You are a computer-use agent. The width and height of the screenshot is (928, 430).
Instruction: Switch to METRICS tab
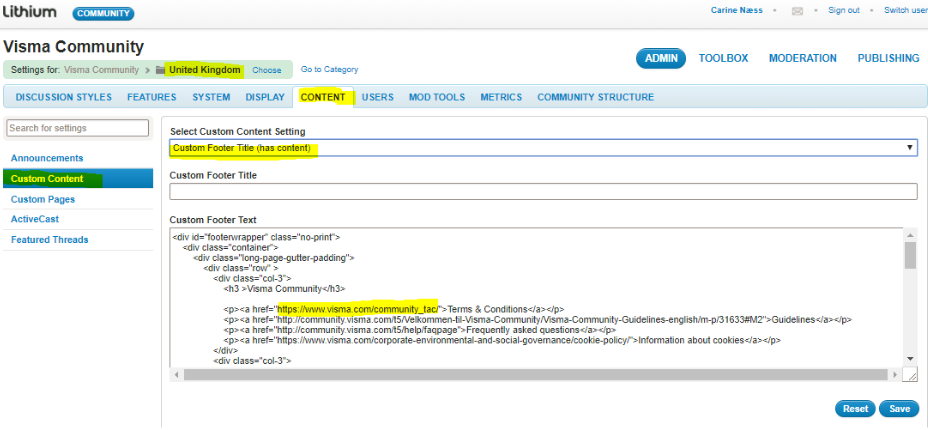[501, 97]
